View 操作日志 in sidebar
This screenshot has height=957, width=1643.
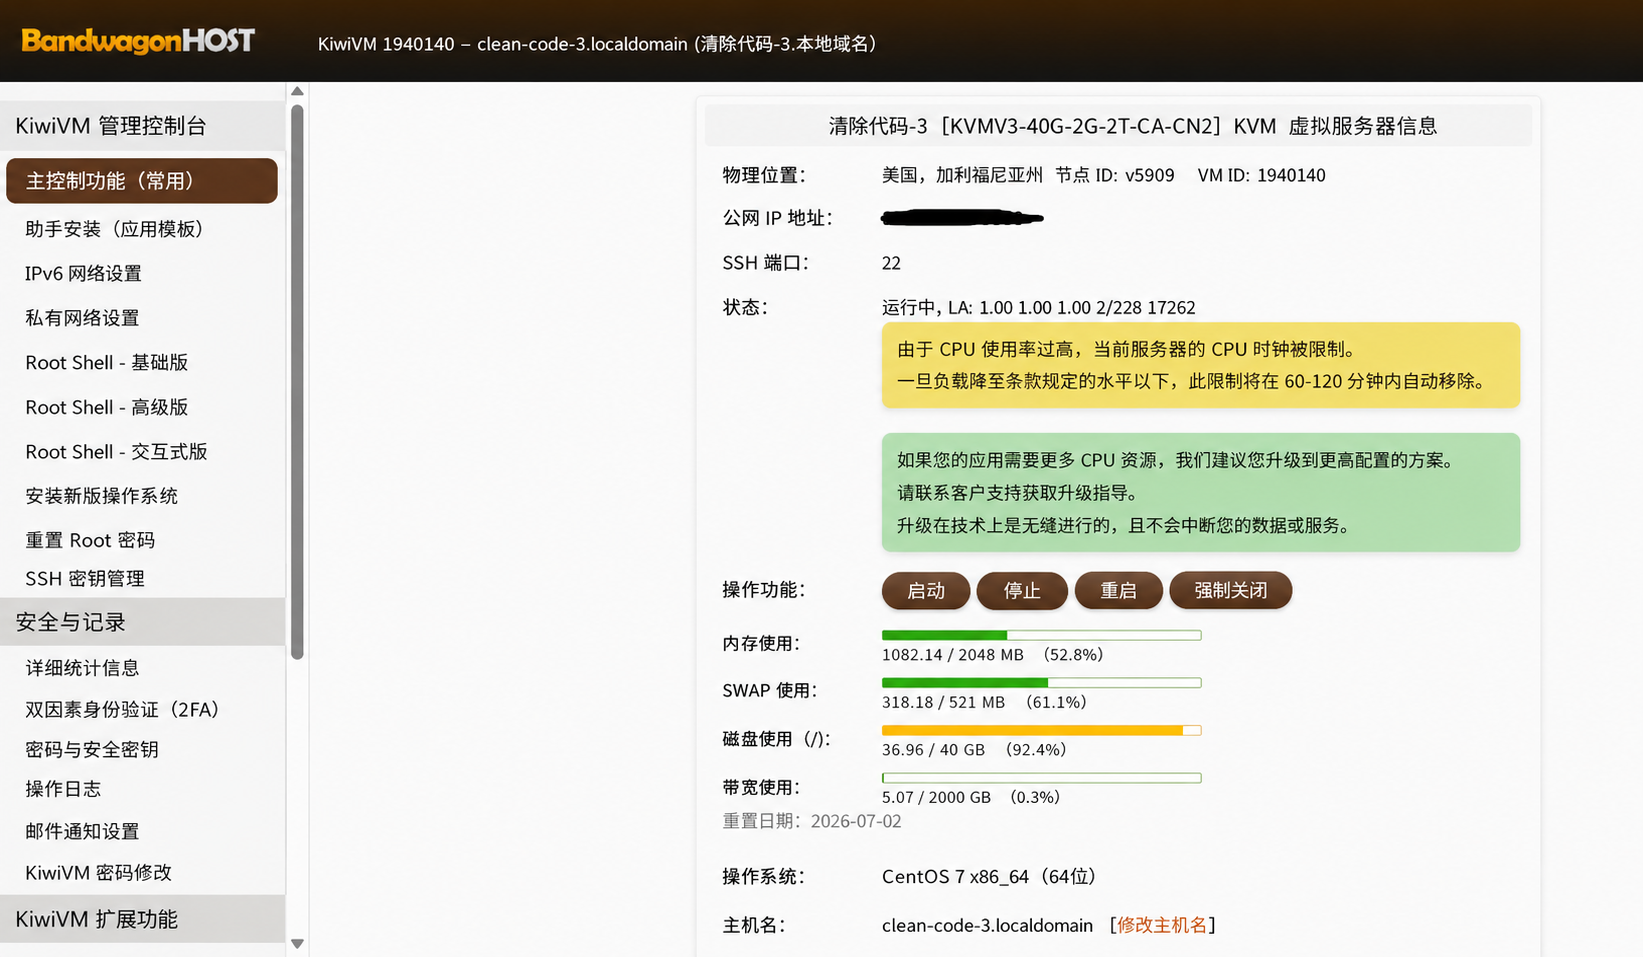pyautogui.click(x=63, y=789)
